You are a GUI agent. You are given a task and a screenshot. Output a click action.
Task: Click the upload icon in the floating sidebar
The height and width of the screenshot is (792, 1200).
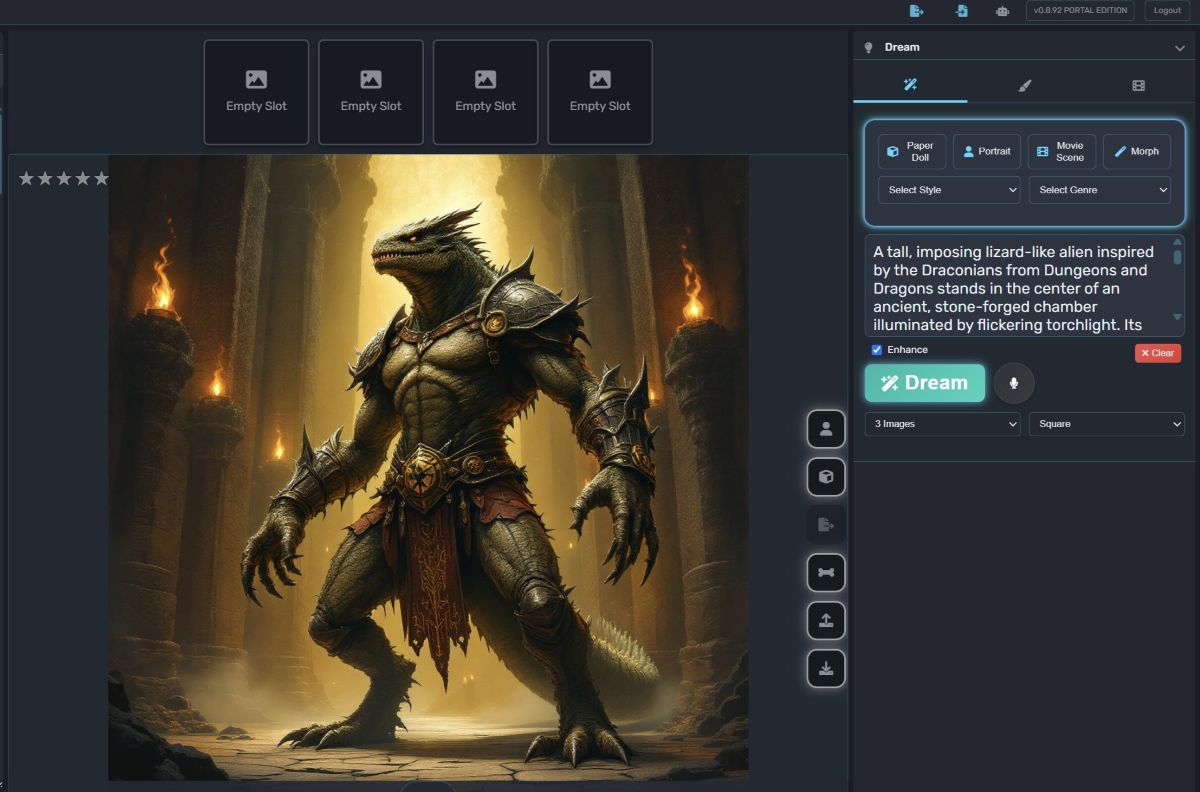[x=825, y=620]
